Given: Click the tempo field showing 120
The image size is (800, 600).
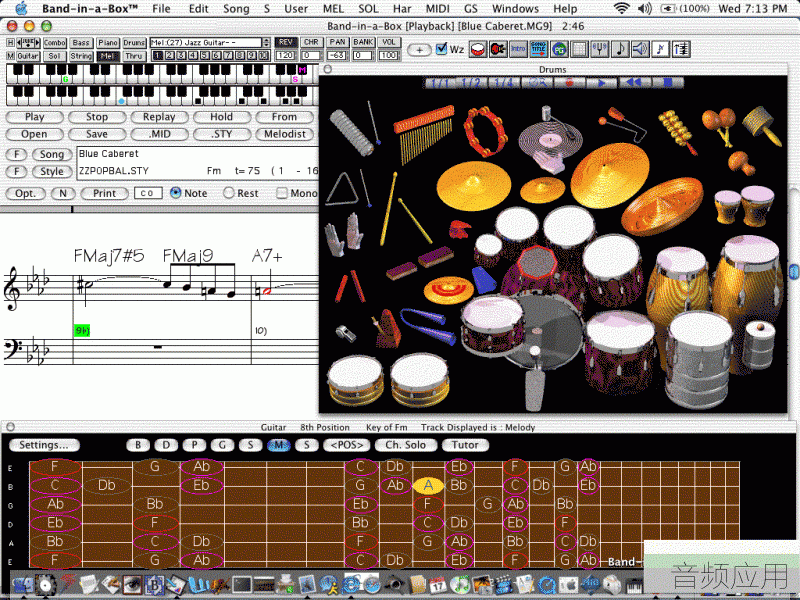Looking at the screenshot, I should pos(286,55).
